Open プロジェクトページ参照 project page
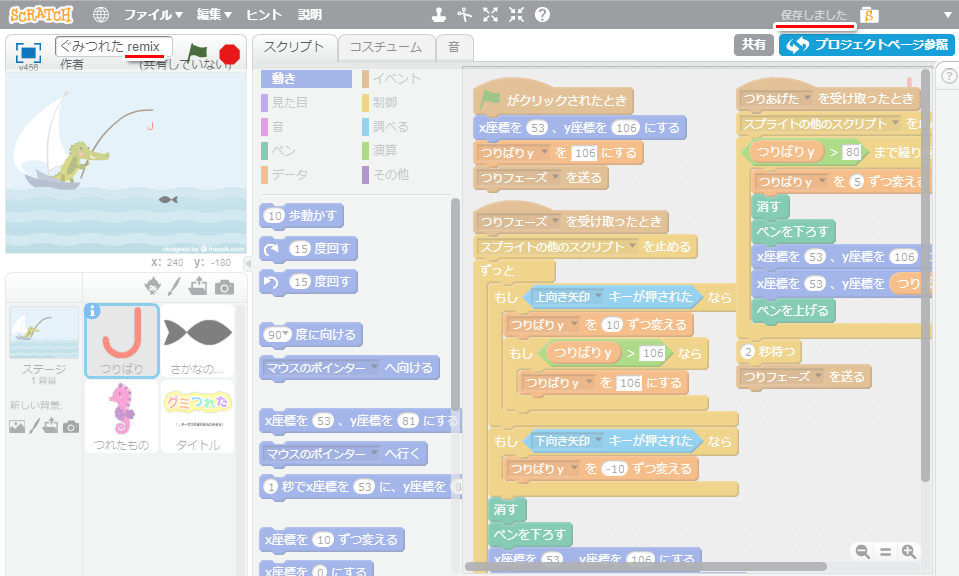 pos(867,45)
